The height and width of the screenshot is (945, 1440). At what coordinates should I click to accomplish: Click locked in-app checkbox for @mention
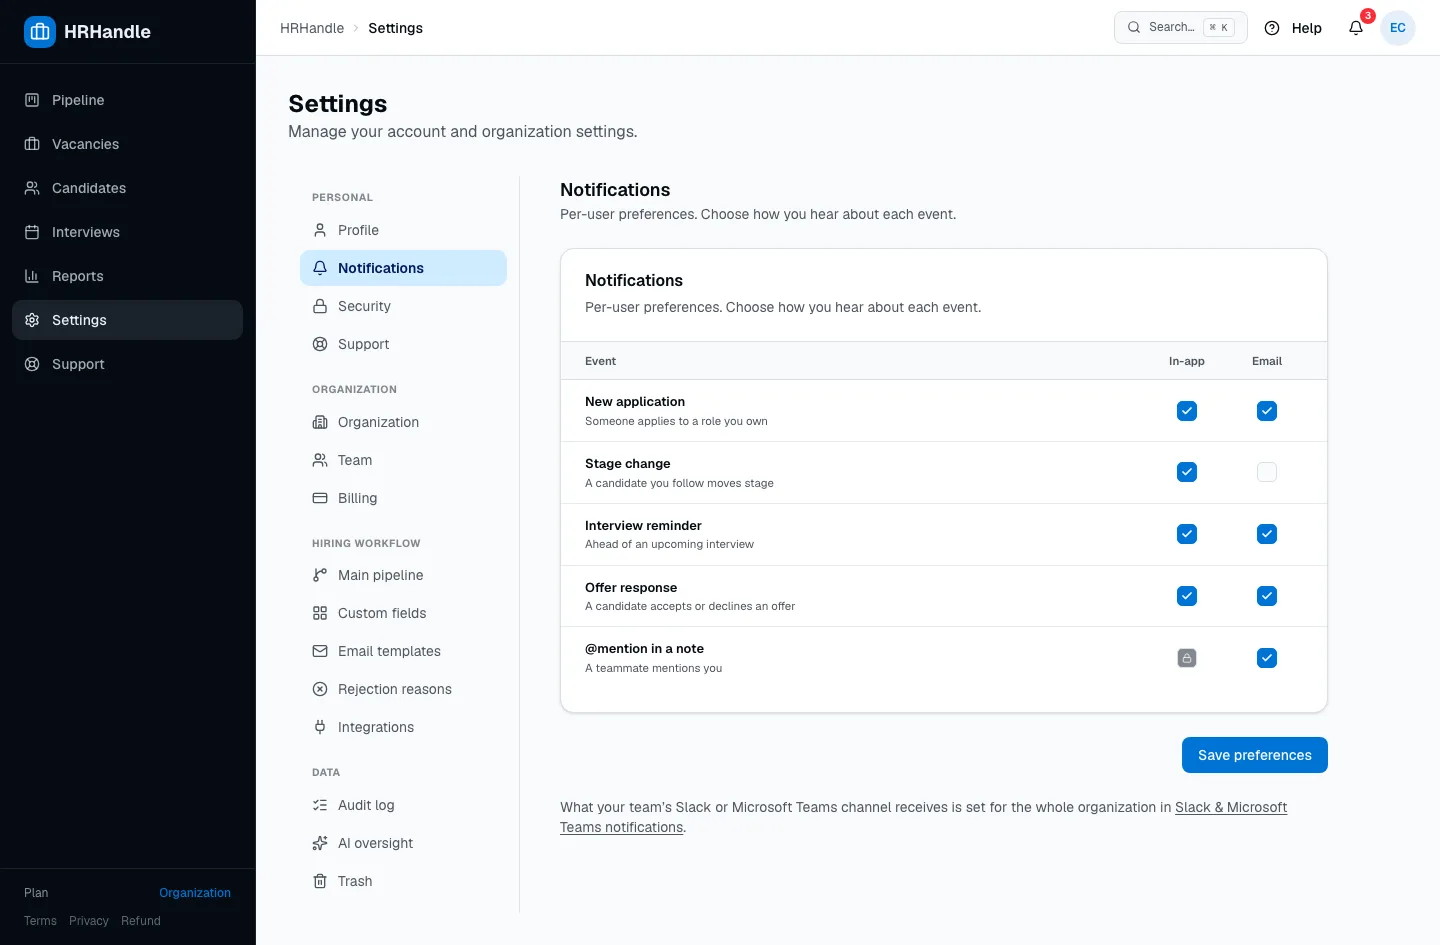click(x=1187, y=658)
